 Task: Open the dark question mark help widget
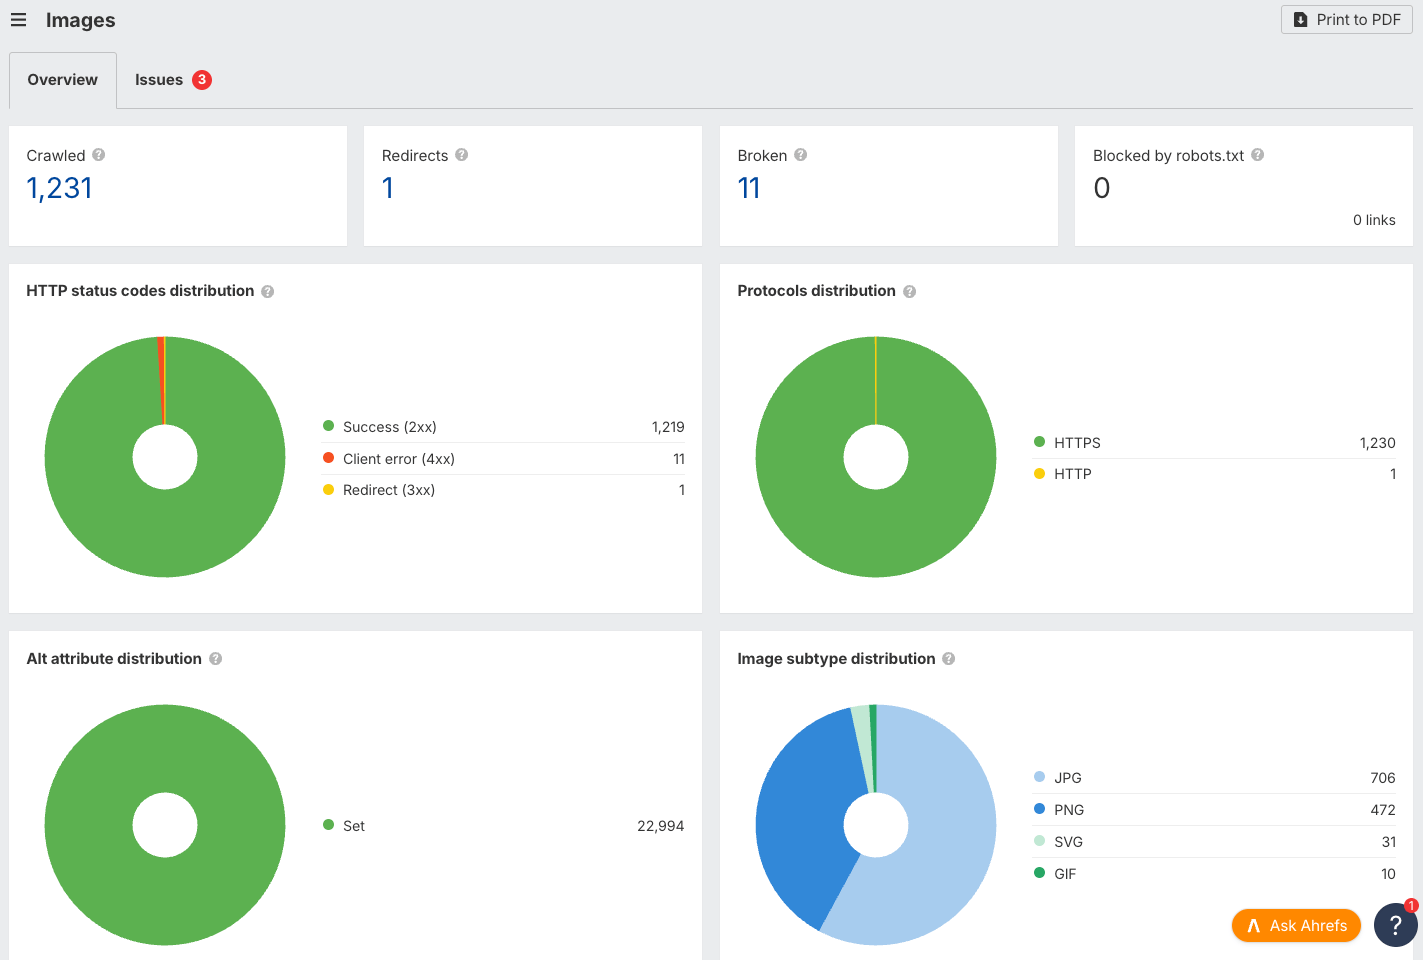(x=1395, y=925)
